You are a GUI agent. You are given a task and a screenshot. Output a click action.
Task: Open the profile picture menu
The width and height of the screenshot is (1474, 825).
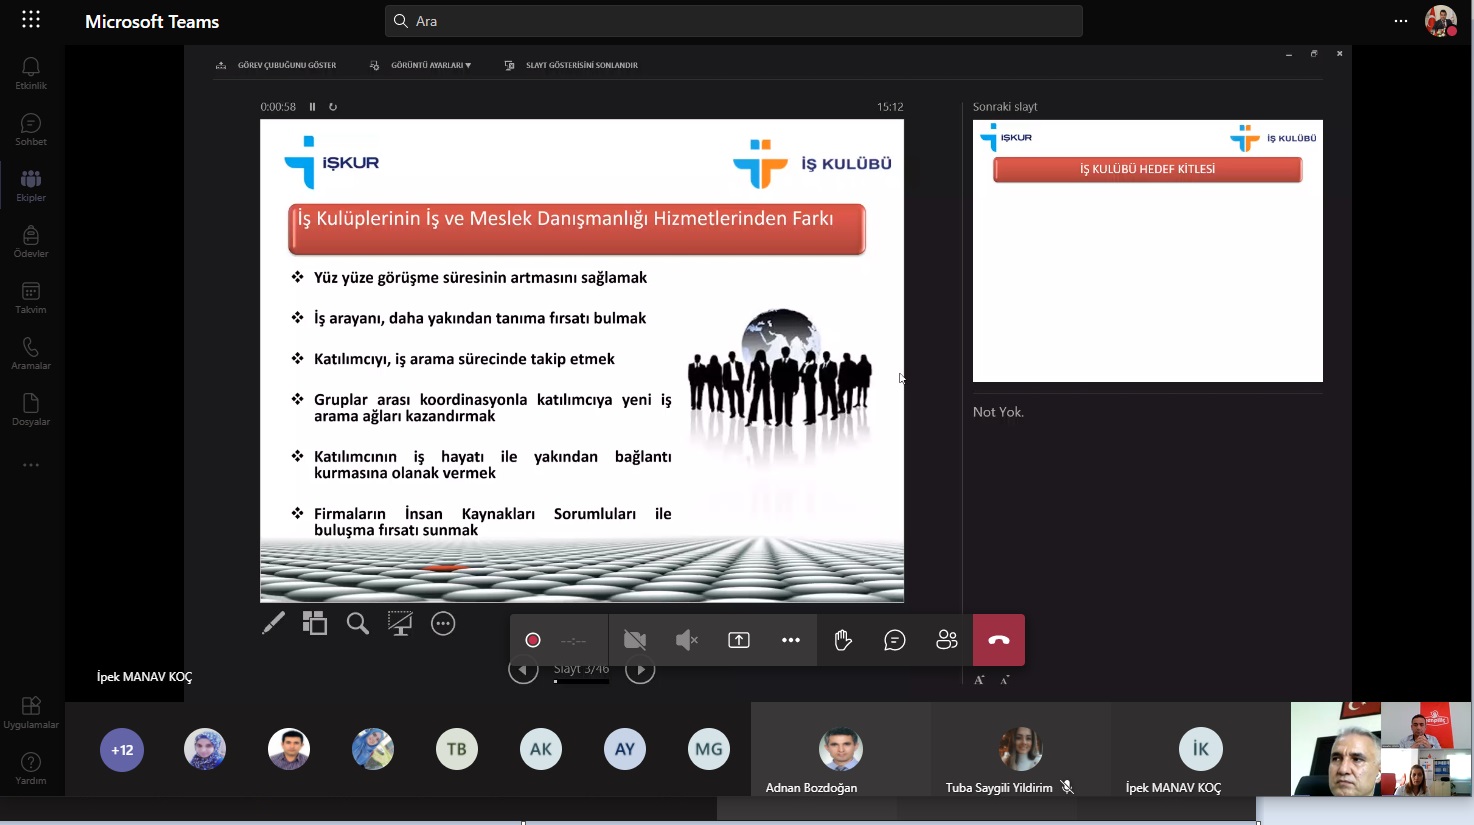1441,21
